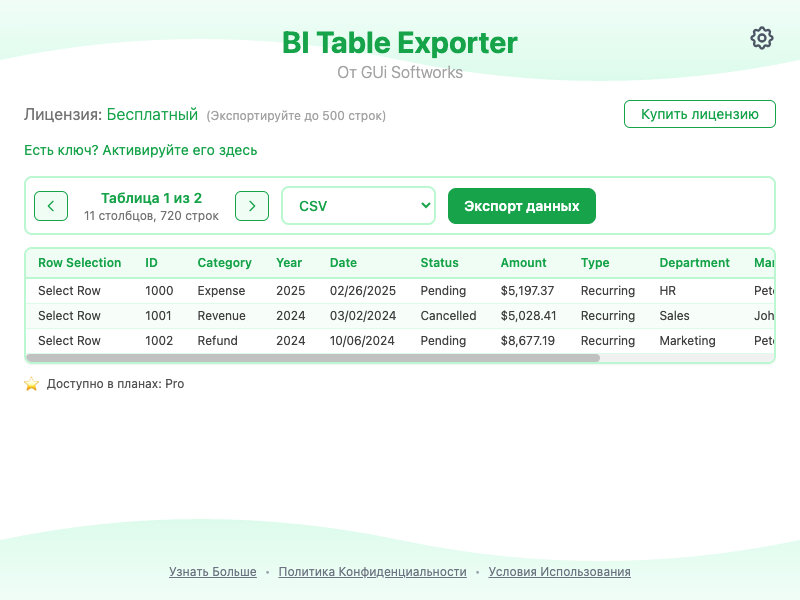The width and height of the screenshot is (800, 600).
Task: Click the Экспорт данных button
Action: [521, 206]
